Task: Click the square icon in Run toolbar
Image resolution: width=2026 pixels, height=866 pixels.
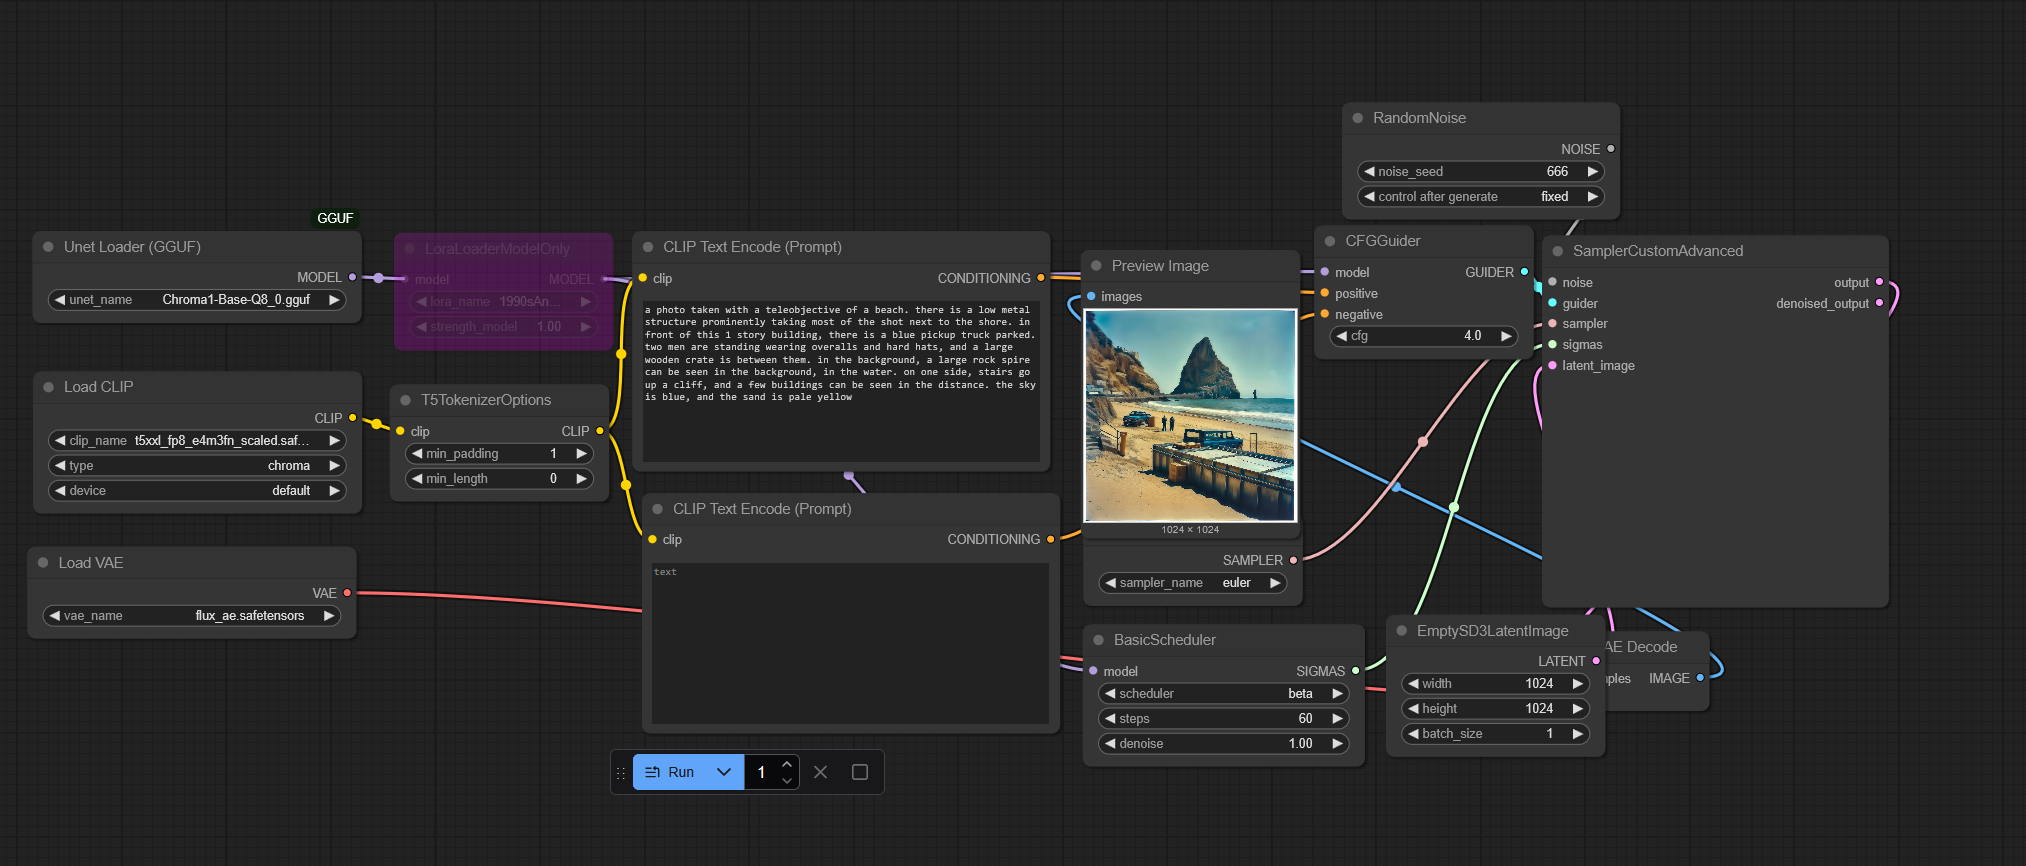Action: pyautogui.click(x=859, y=772)
